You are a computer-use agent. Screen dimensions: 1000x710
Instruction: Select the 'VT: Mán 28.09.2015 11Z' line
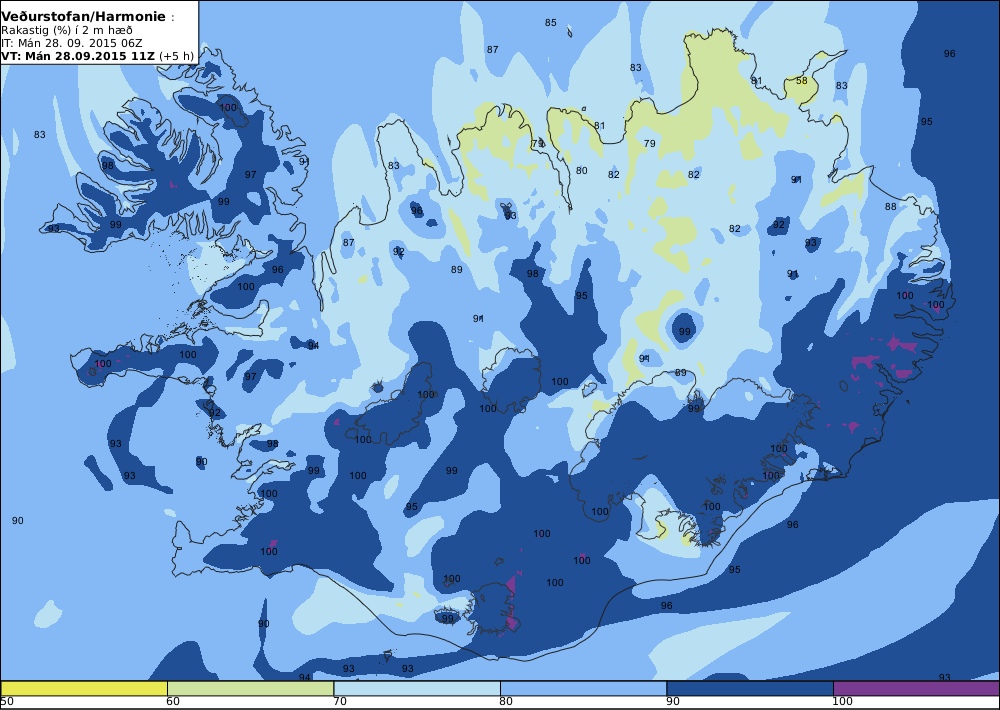coord(78,55)
